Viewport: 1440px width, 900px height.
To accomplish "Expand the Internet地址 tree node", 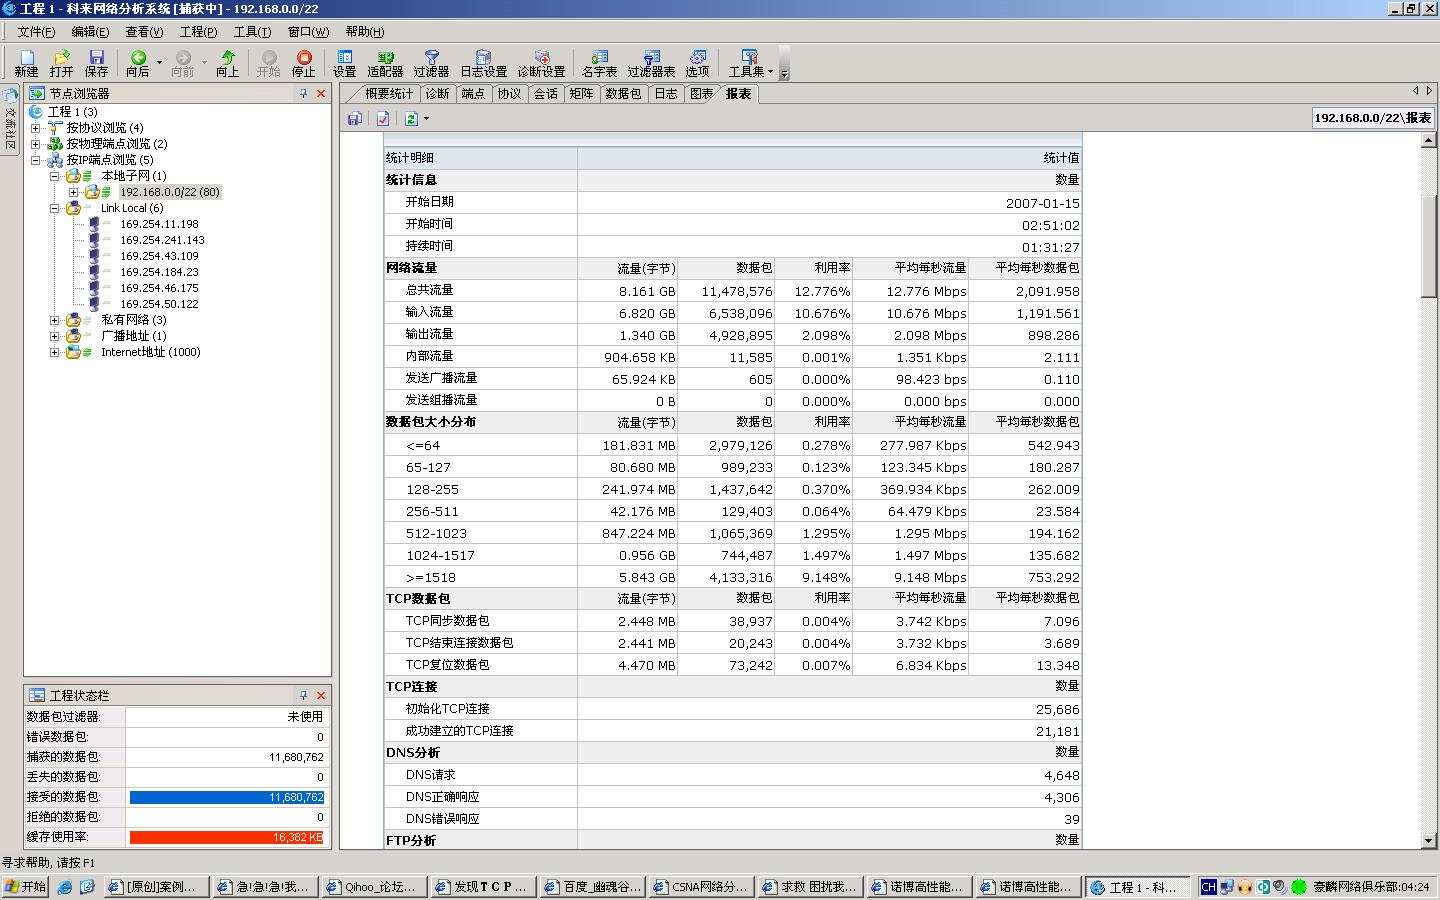I will click(x=55, y=352).
